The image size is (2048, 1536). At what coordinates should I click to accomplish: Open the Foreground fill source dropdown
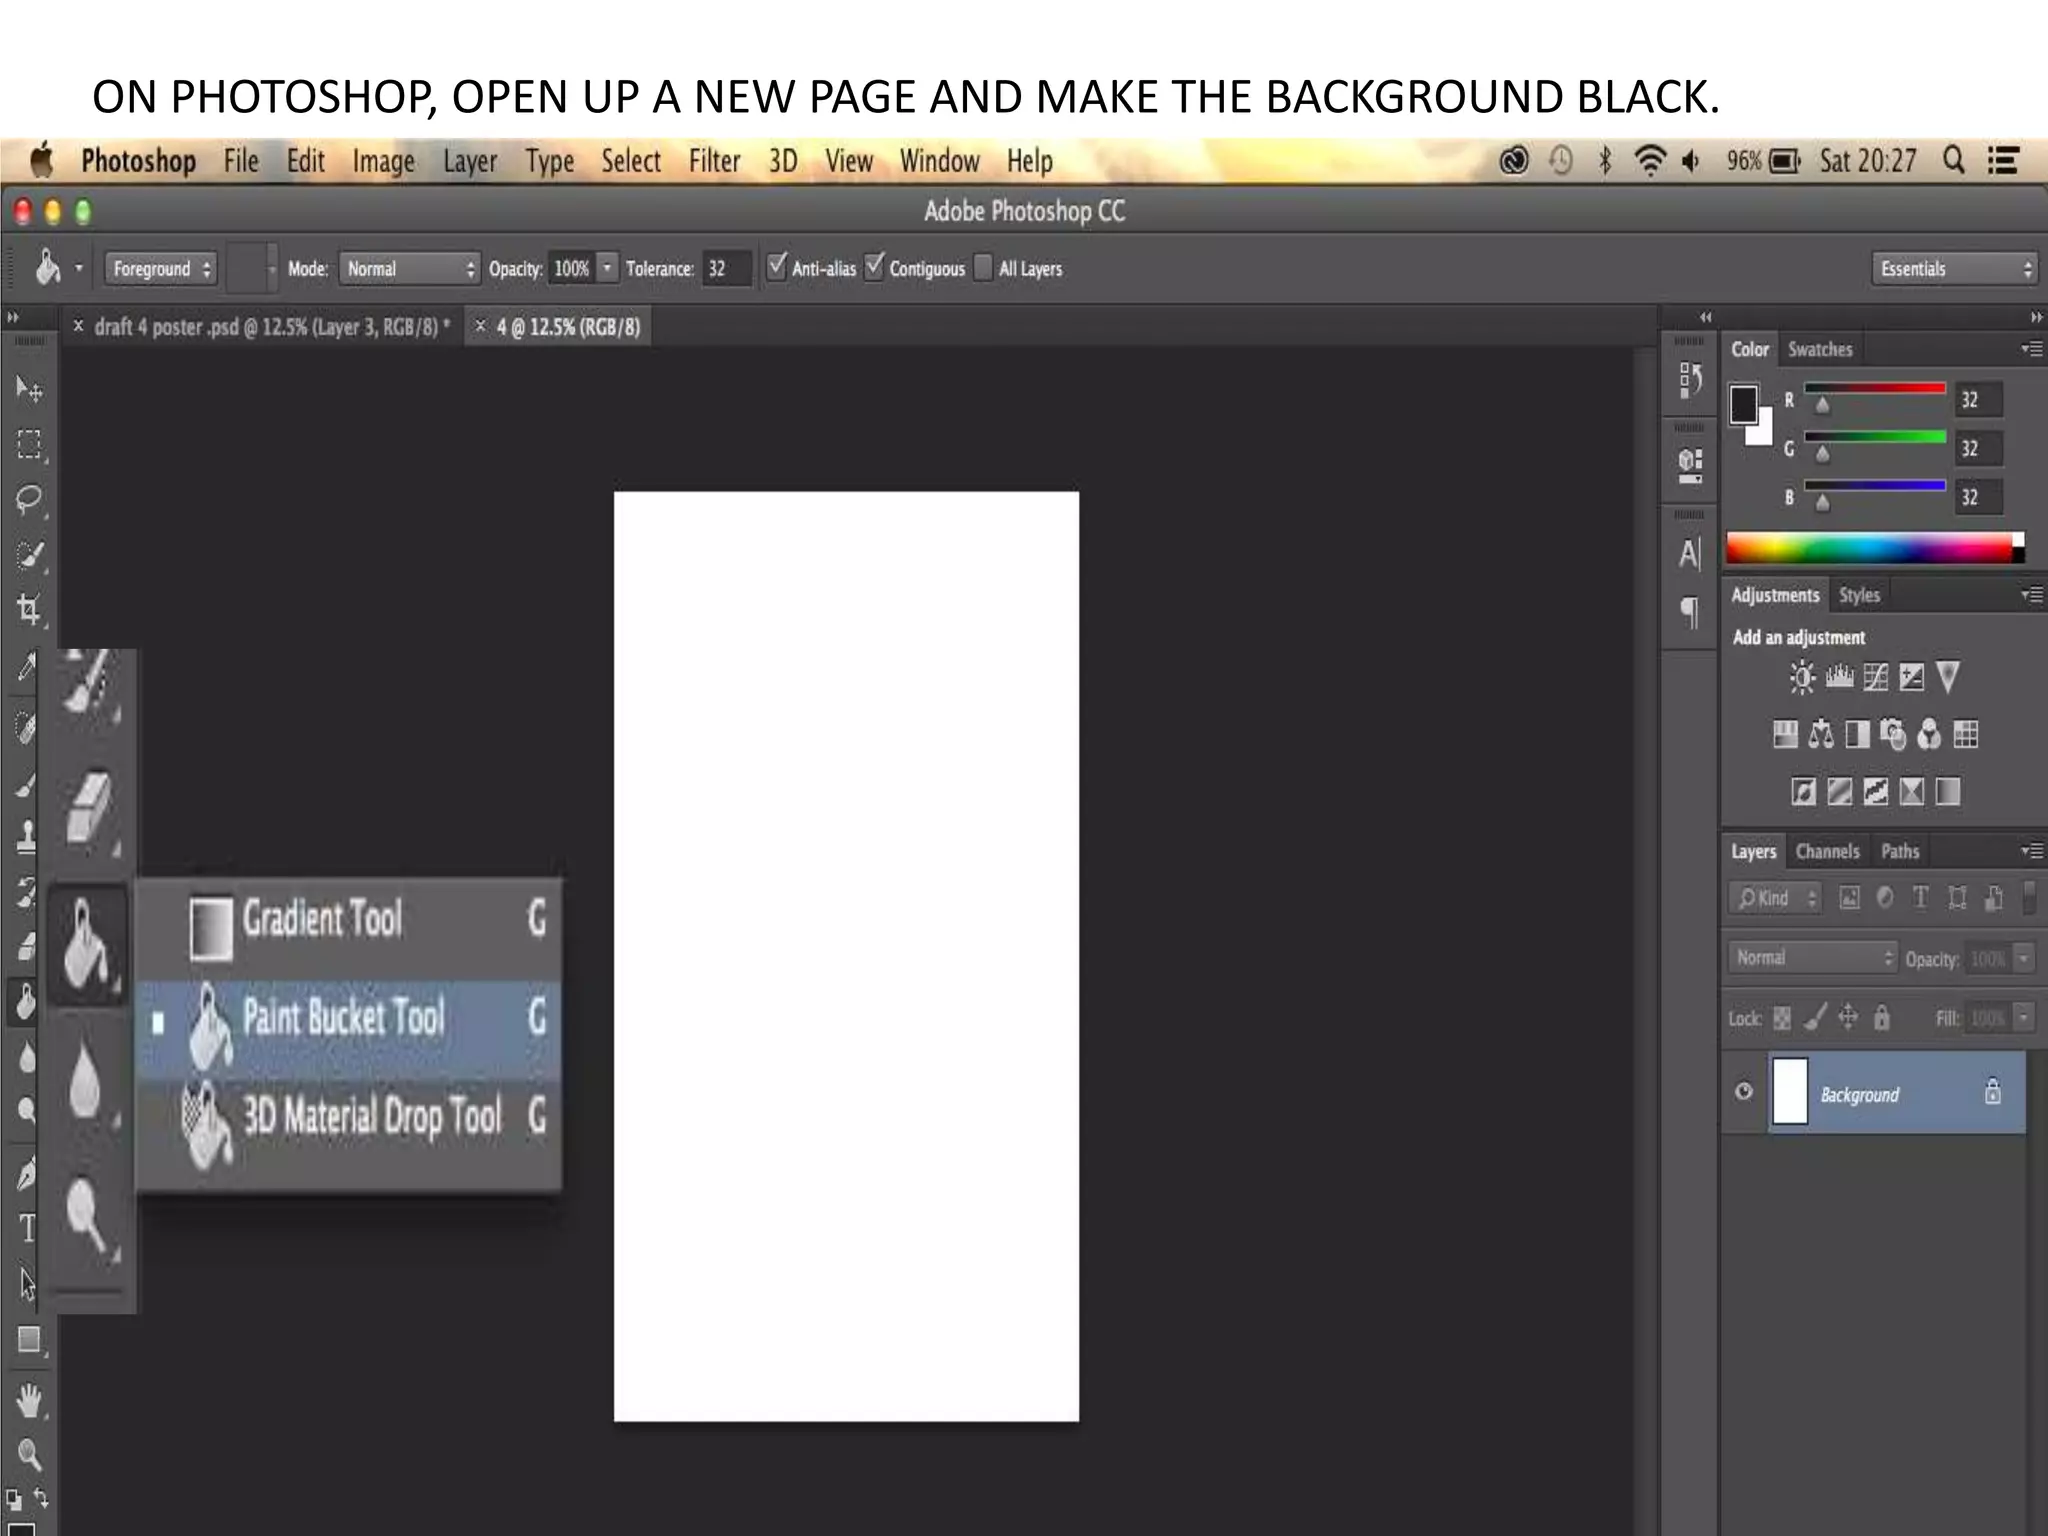coord(160,268)
